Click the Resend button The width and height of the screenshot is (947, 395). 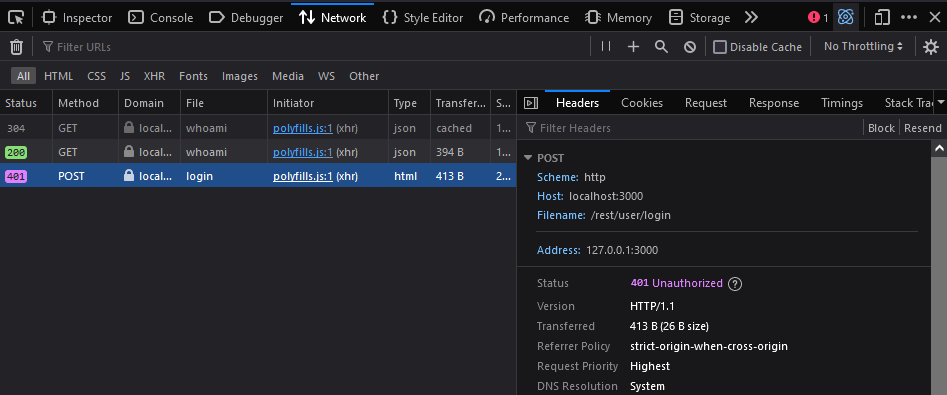(922, 128)
